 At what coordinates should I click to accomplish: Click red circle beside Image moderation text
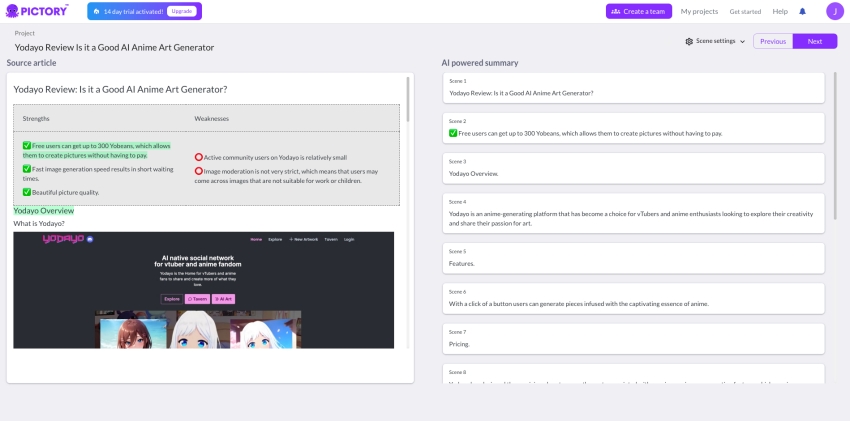coord(198,171)
